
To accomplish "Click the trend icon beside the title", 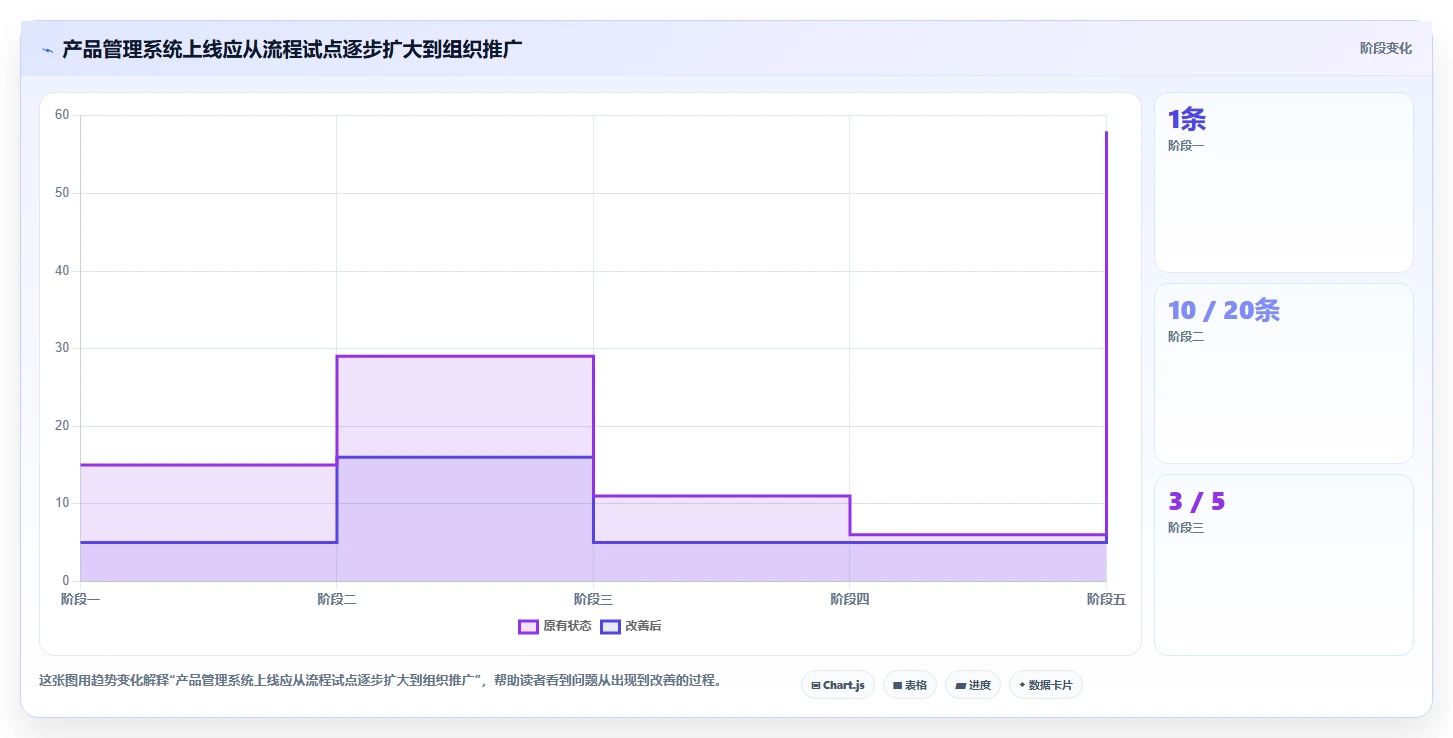I will pos(47,50).
